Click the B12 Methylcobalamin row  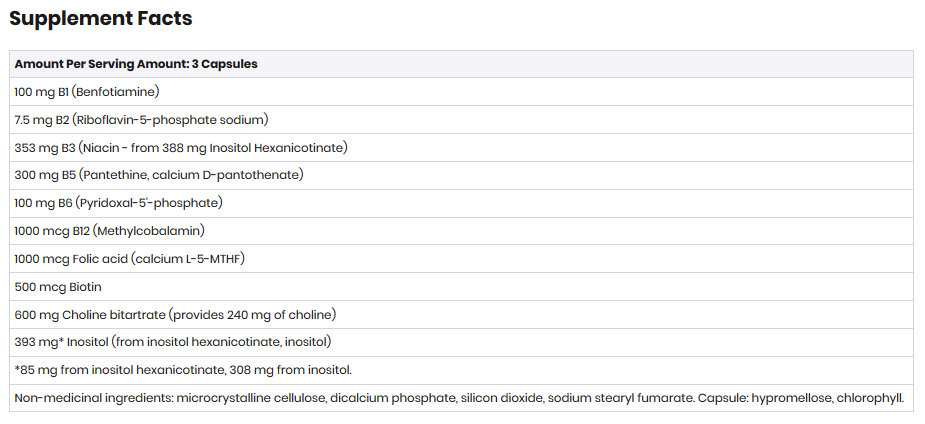[109, 231]
